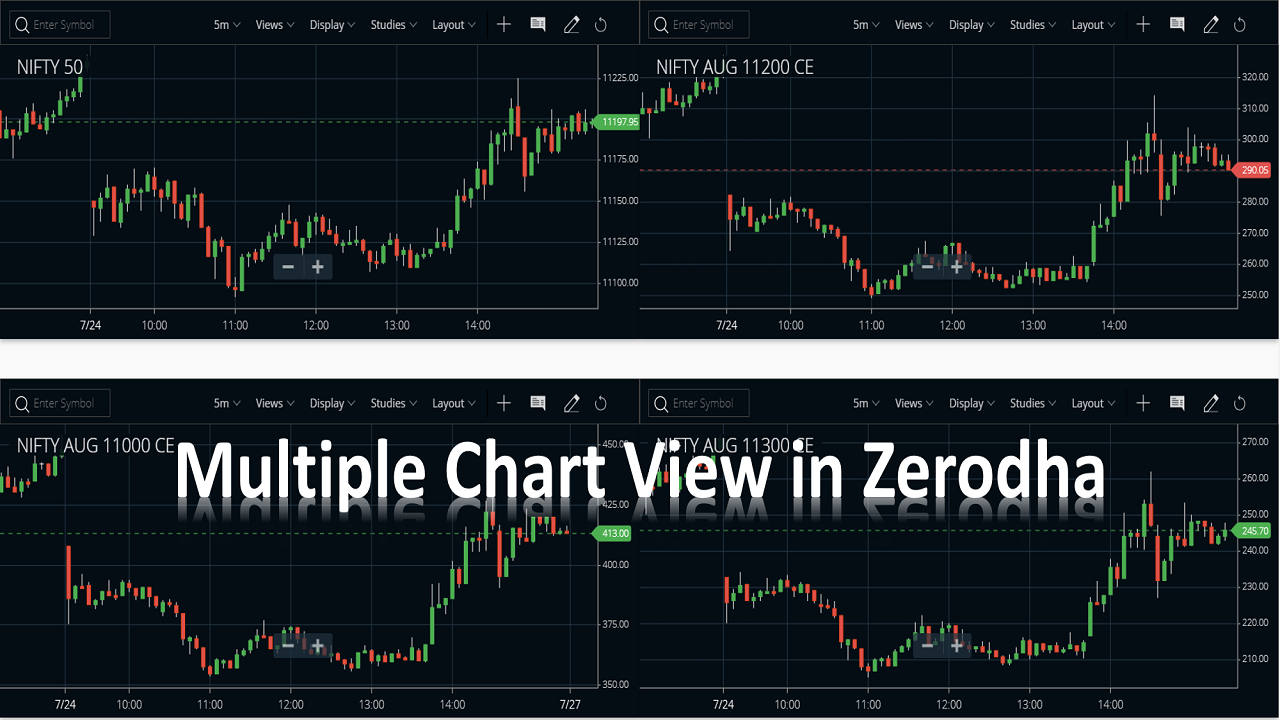
Task: Open Studies dropdown in NIFTY AUG 11200 CE chart
Action: (x=1034, y=25)
